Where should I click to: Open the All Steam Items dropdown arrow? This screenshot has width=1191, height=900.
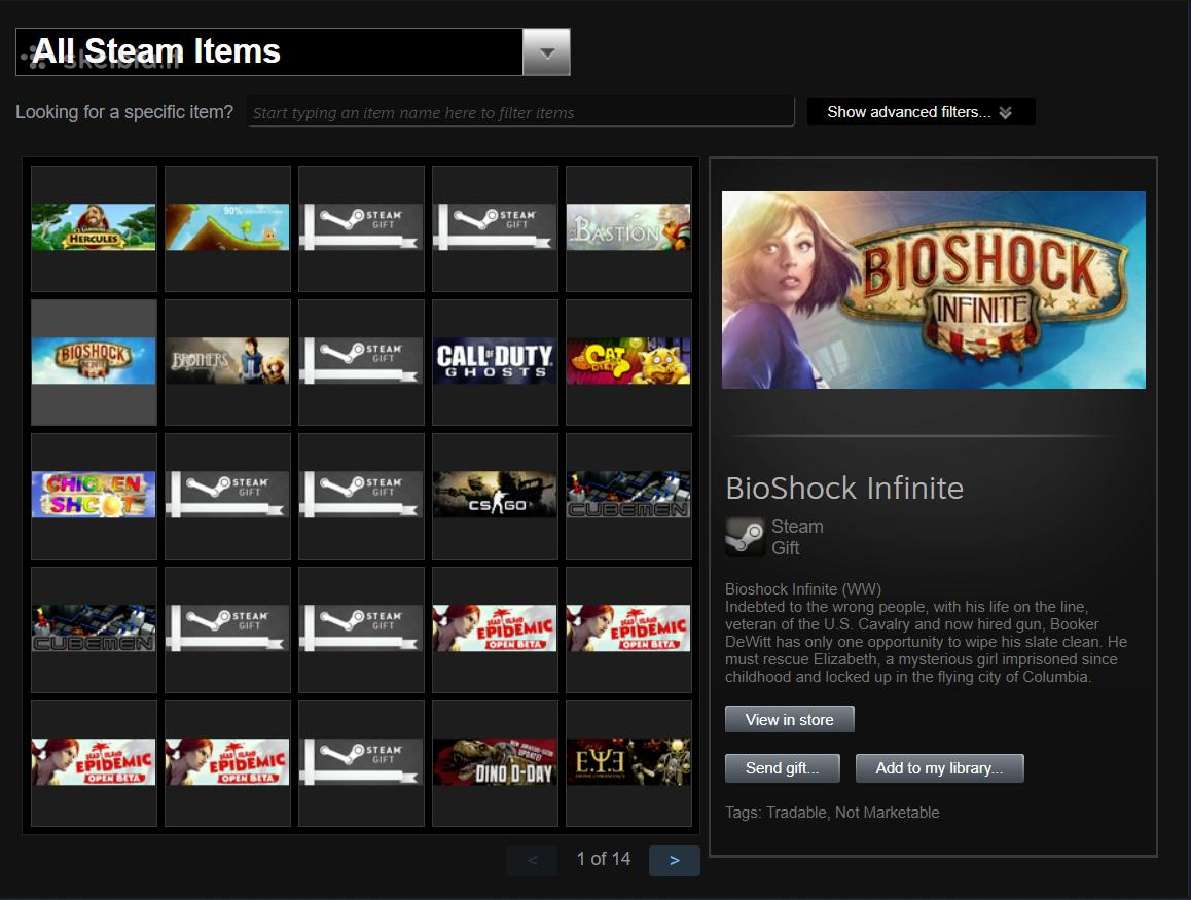coord(546,52)
